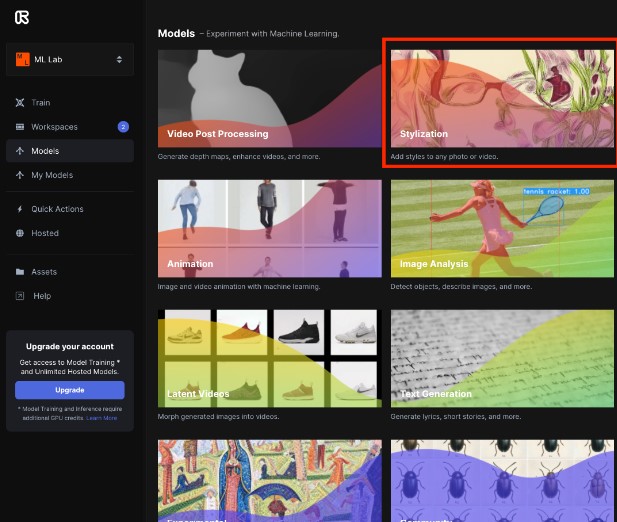617x522 pixels.
Task: Click the Train icon in sidebar
Action: coord(20,103)
